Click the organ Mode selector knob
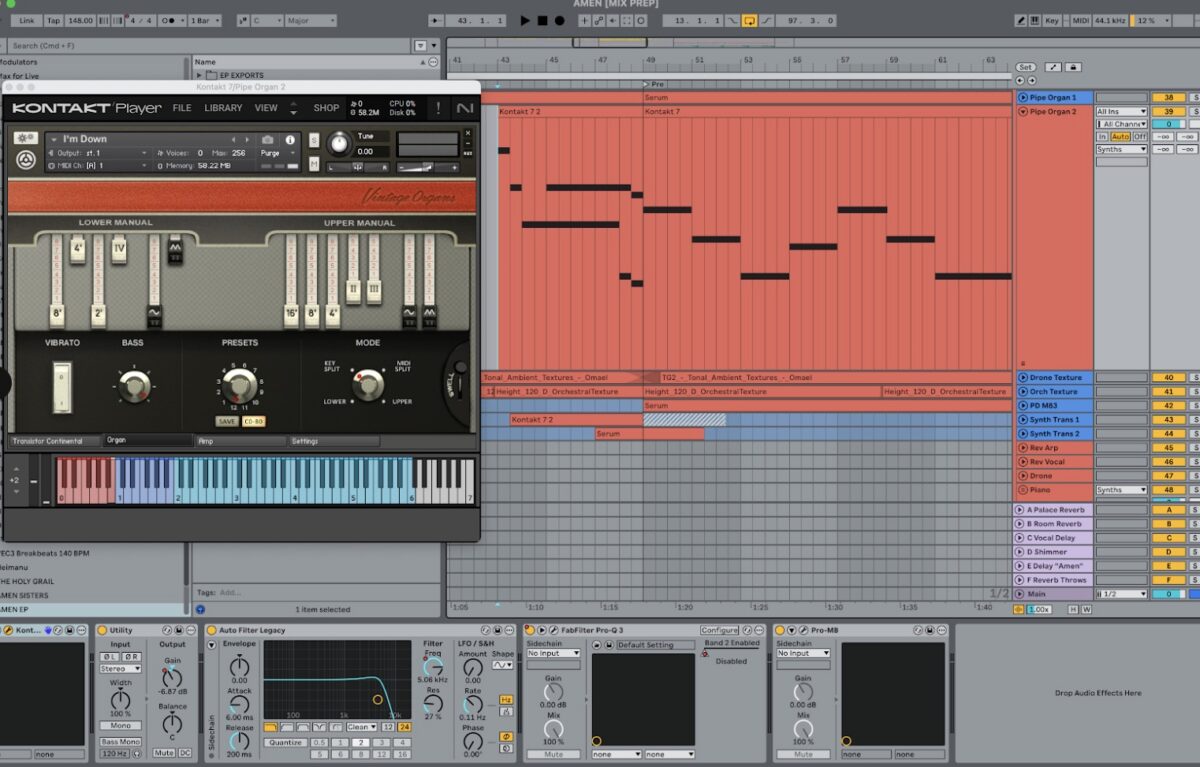1200x767 pixels. click(x=368, y=384)
